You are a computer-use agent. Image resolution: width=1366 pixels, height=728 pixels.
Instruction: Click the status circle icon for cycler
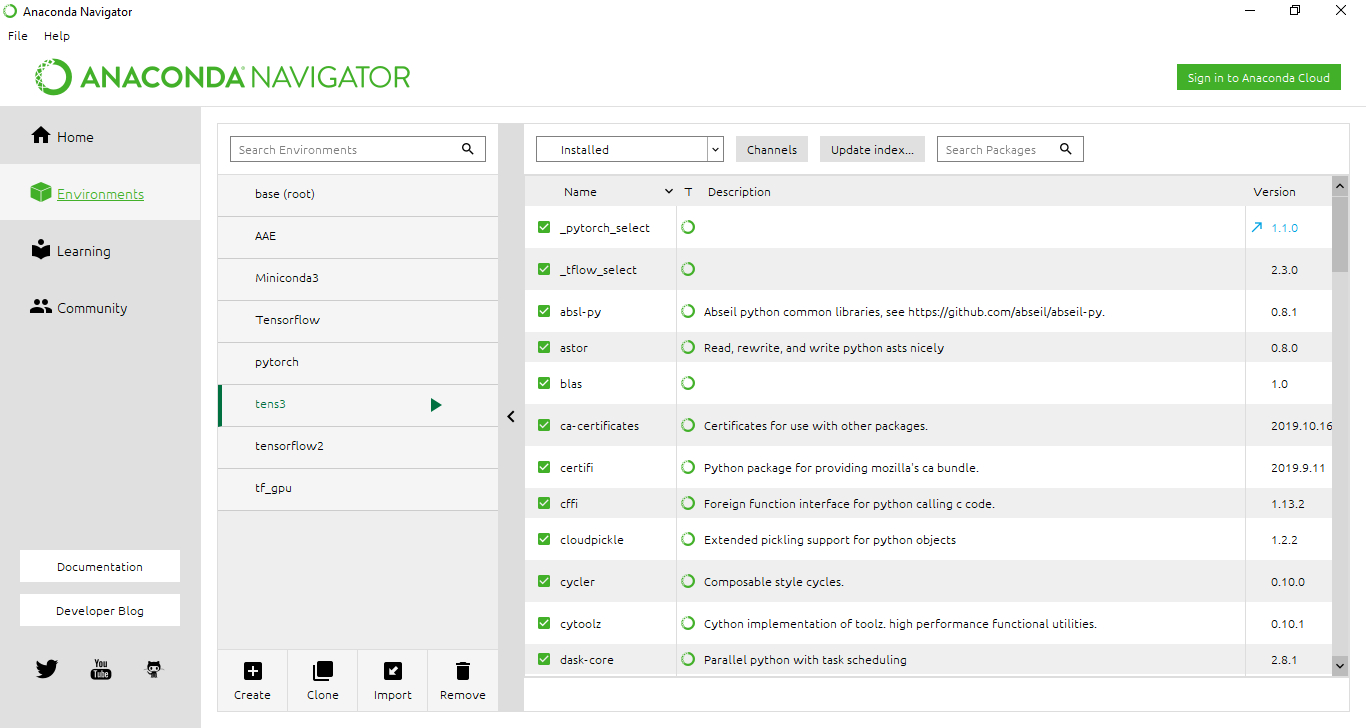[688, 581]
